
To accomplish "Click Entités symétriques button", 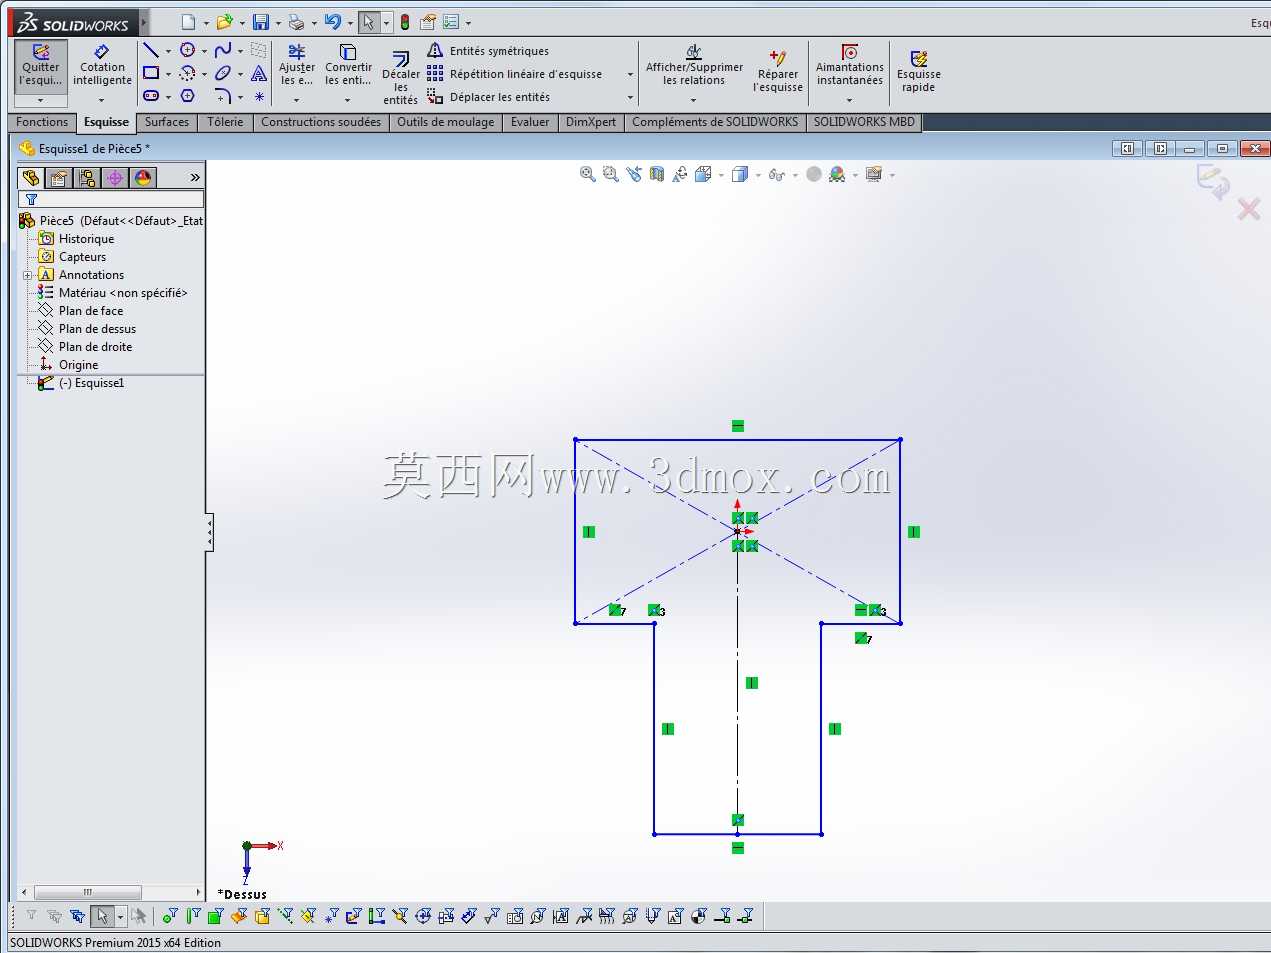I will pos(488,51).
